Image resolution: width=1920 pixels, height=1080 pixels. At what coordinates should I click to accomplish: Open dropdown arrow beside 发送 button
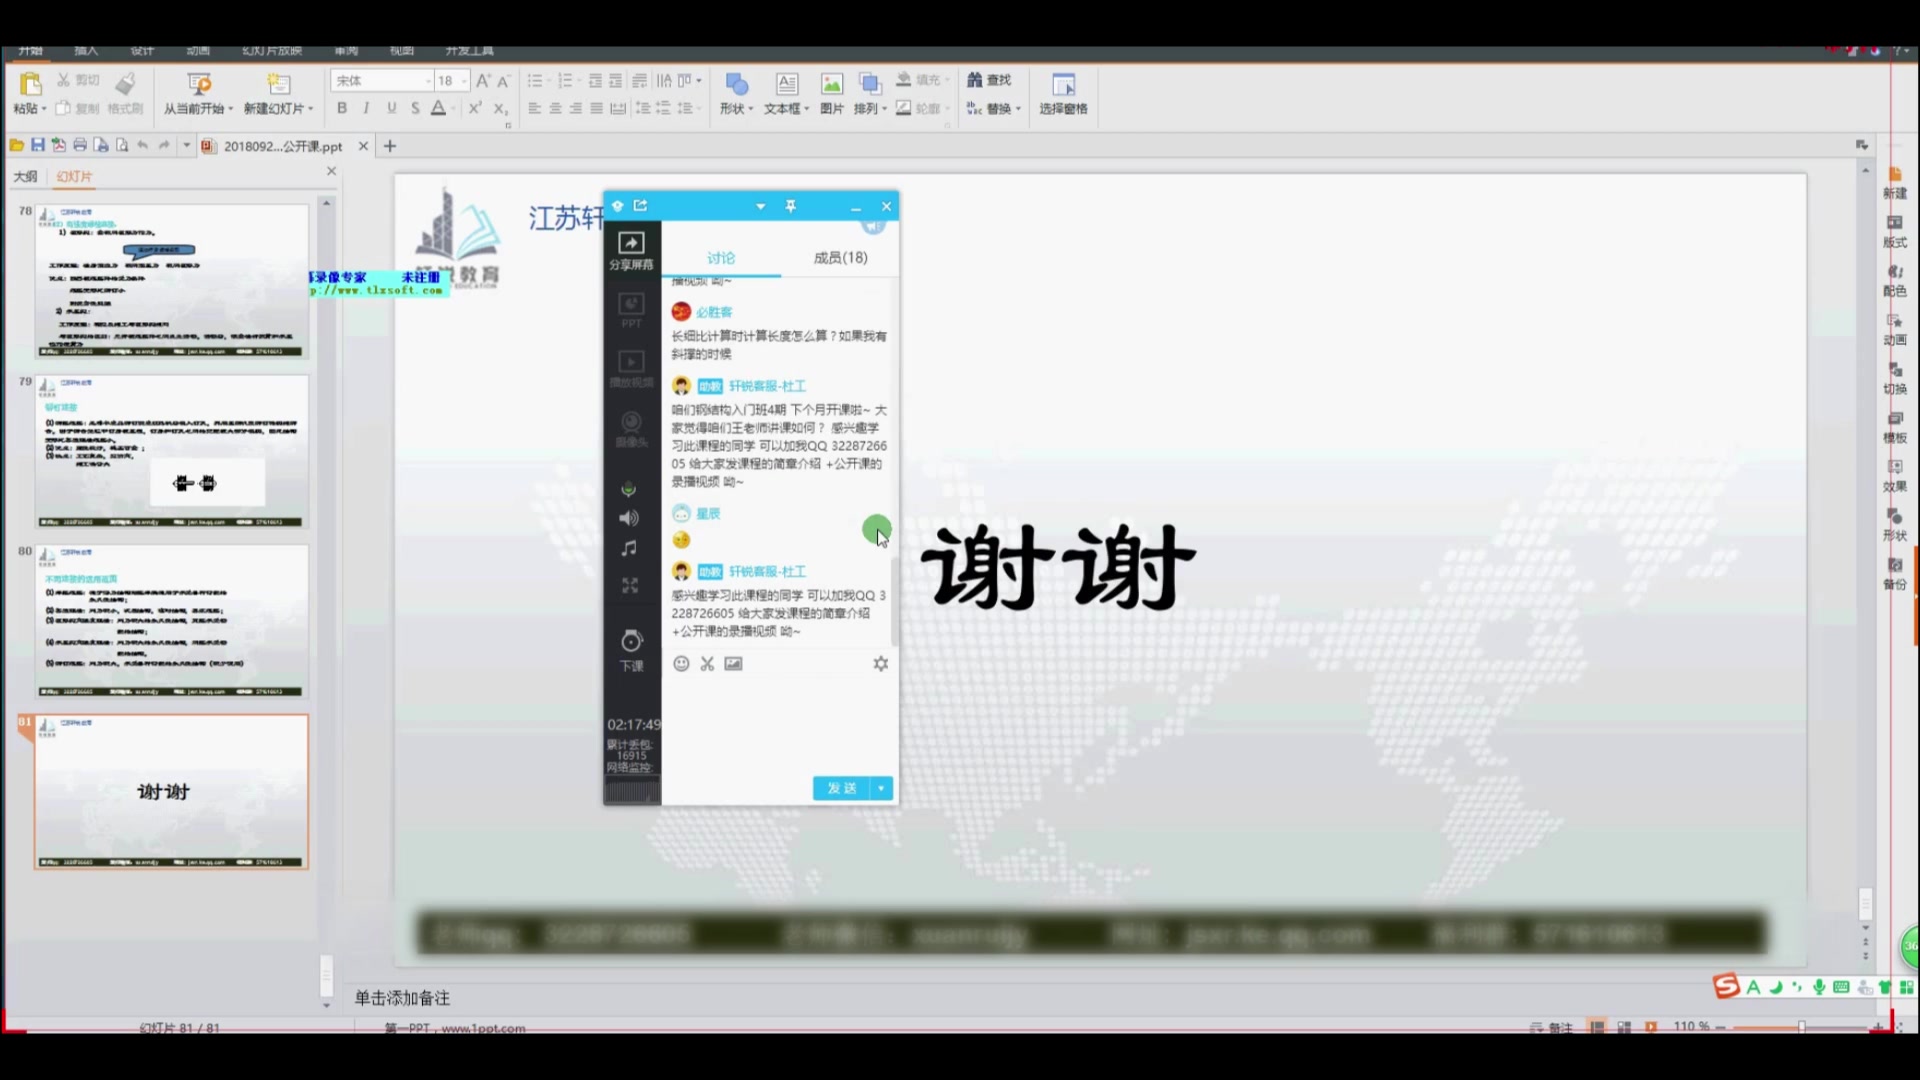point(881,789)
